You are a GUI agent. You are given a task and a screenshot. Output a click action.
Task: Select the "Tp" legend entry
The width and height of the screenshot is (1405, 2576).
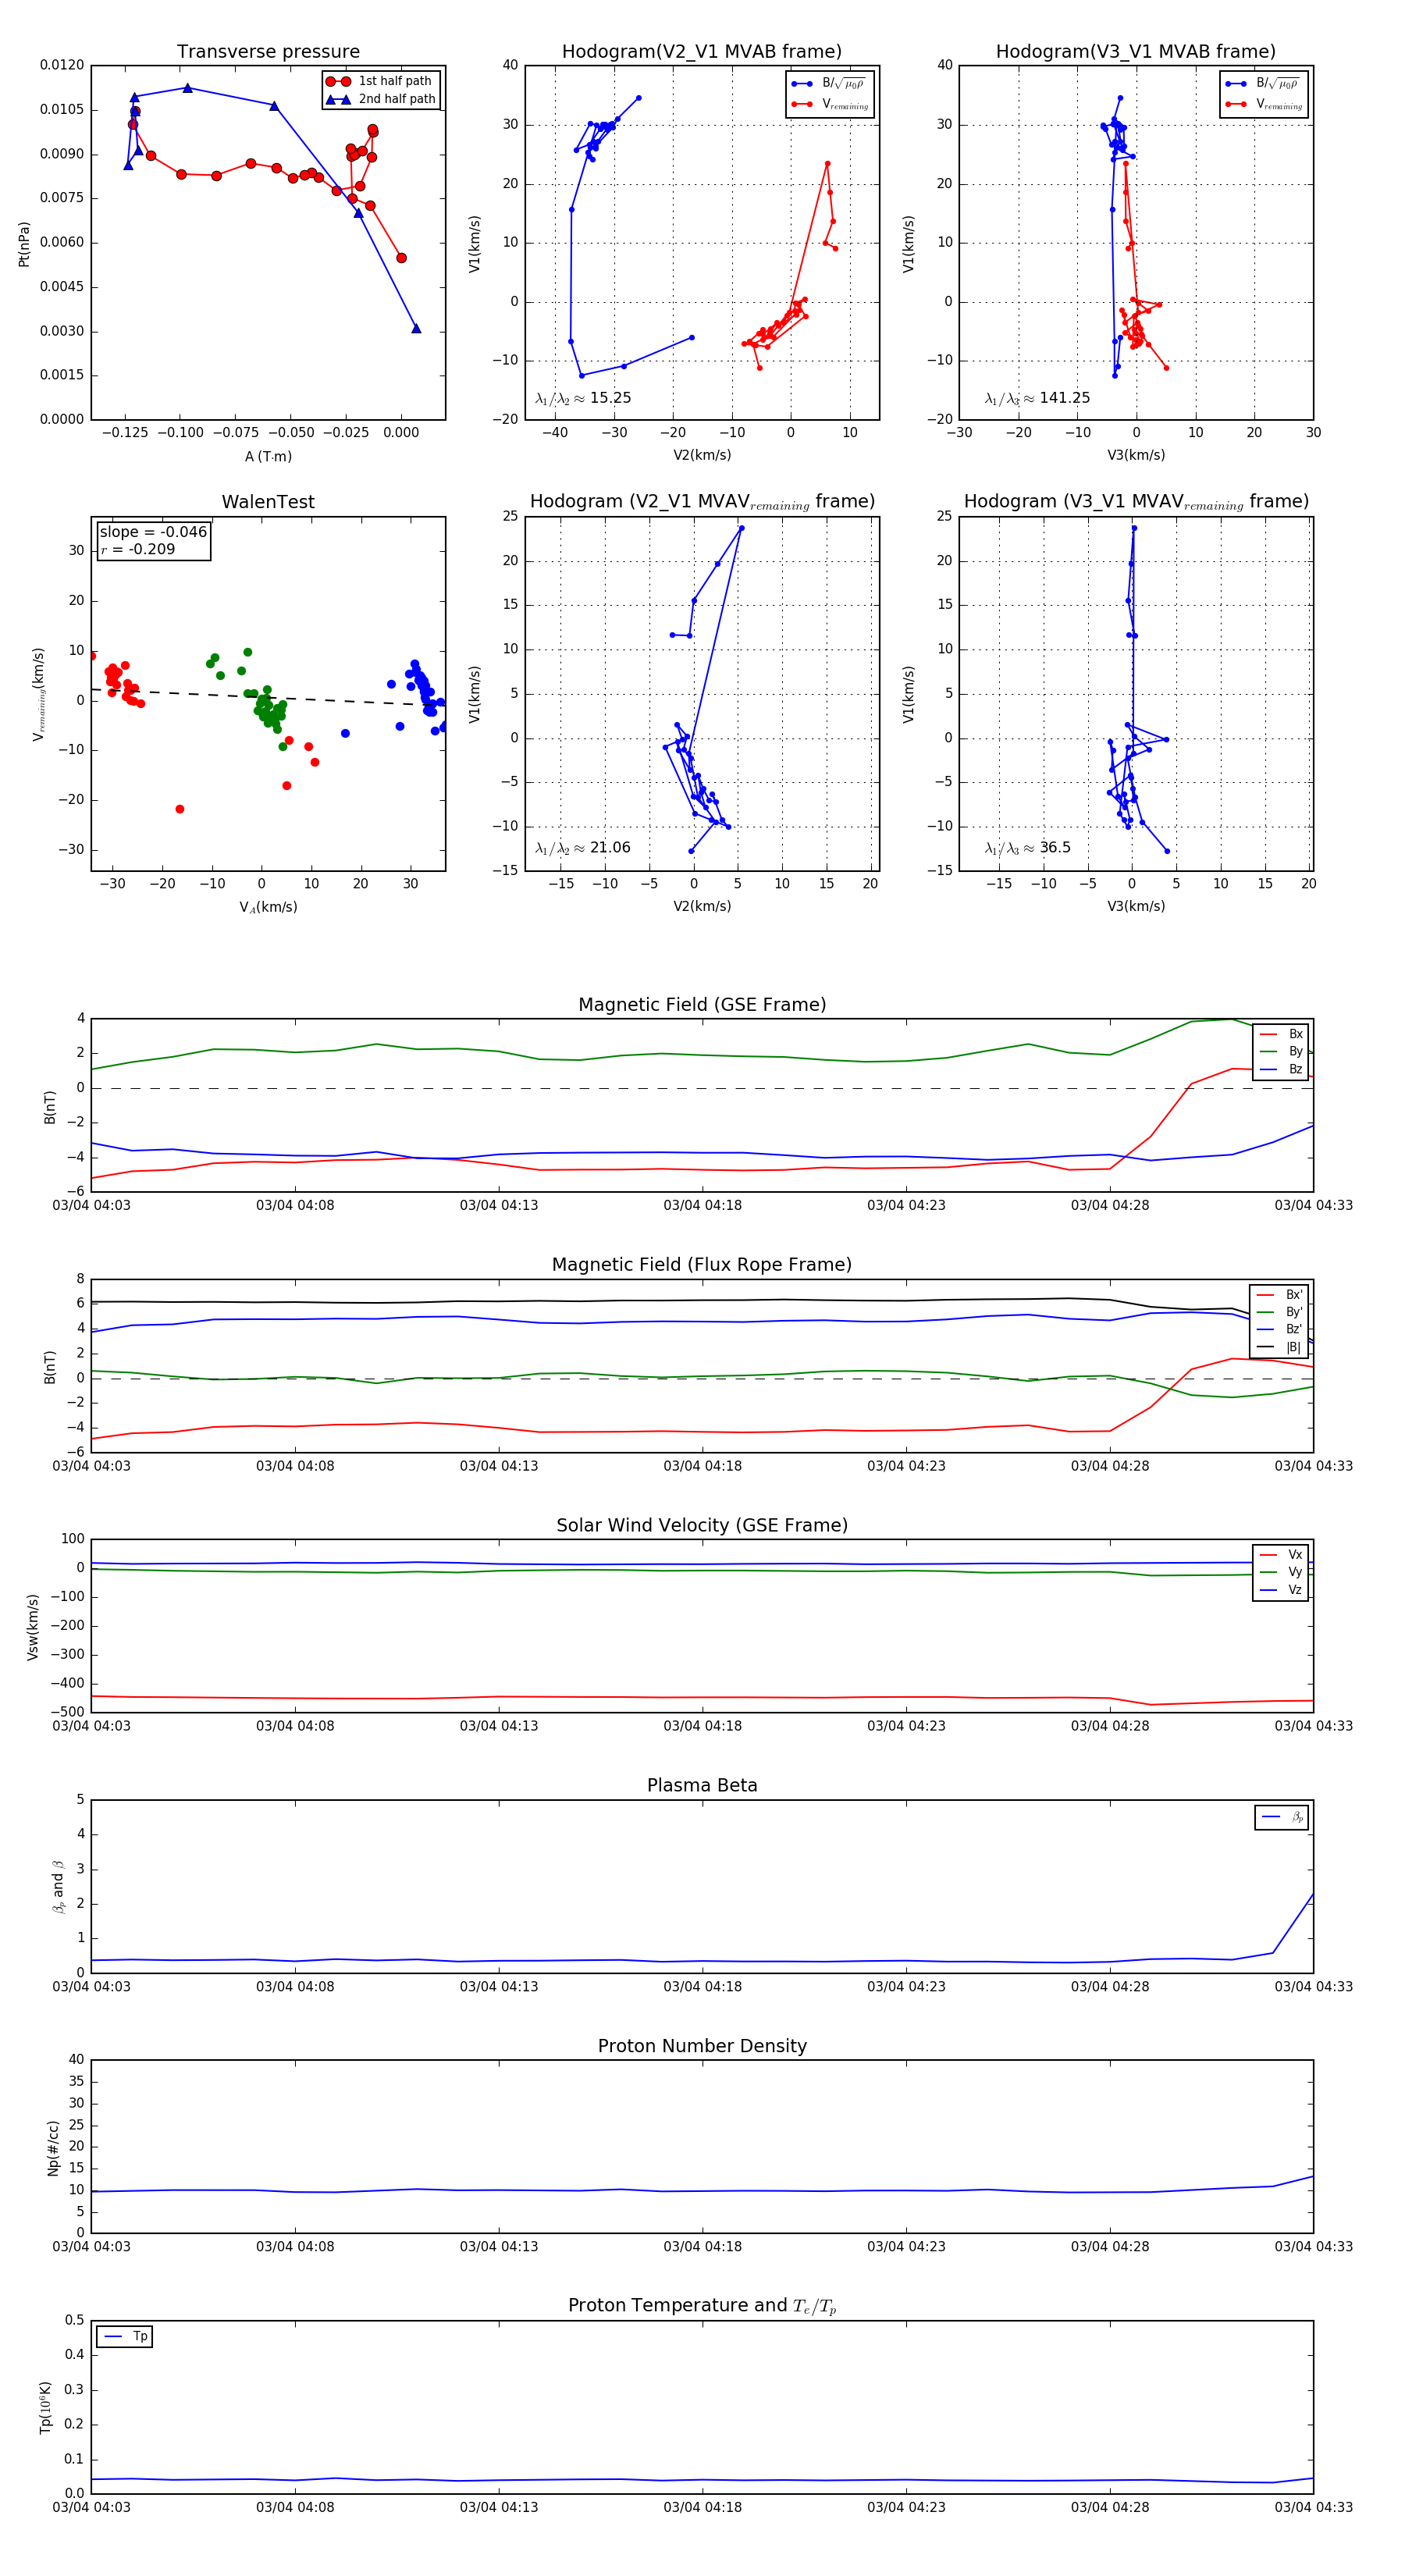point(125,2337)
